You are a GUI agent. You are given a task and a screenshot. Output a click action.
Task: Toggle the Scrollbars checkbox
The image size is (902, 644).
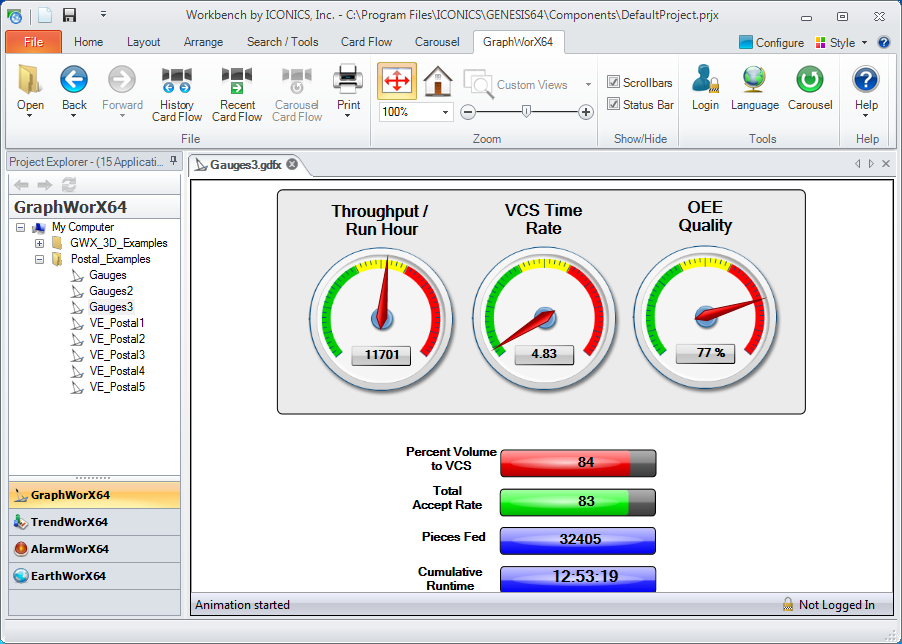pyautogui.click(x=613, y=82)
